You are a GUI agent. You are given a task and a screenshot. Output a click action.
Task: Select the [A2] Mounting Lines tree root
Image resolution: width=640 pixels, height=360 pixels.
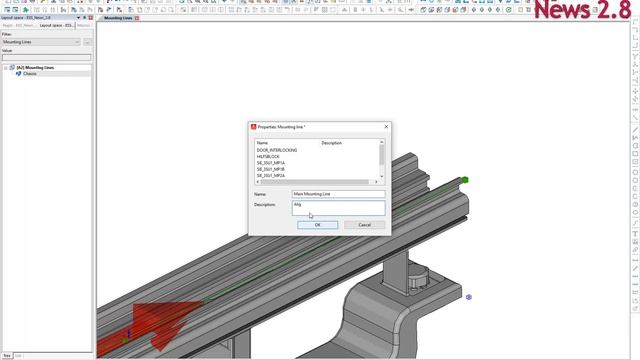pos(35,68)
